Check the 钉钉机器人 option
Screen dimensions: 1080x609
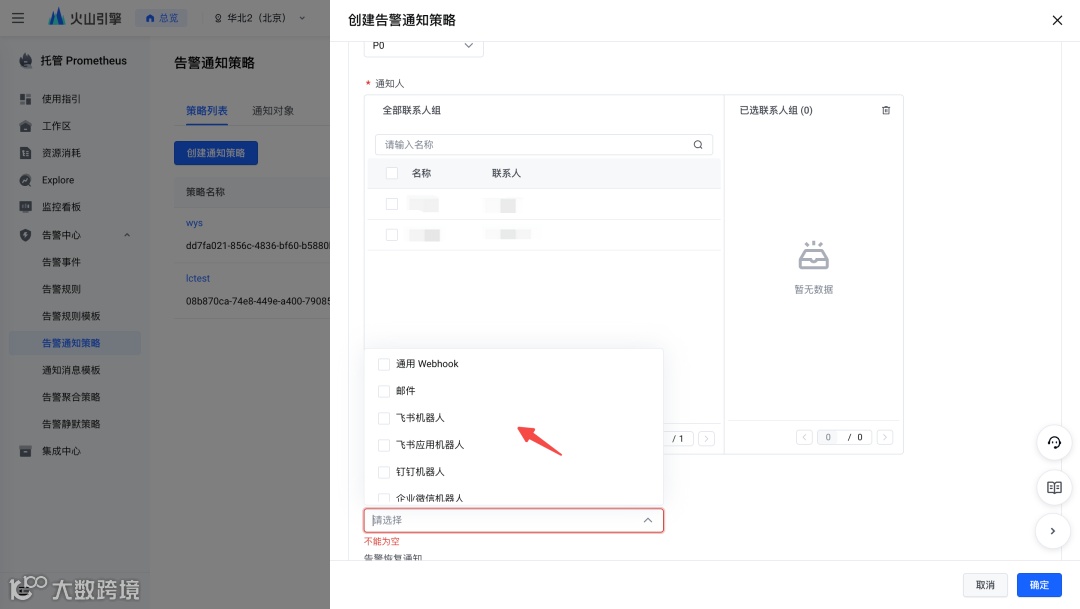(384, 472)
